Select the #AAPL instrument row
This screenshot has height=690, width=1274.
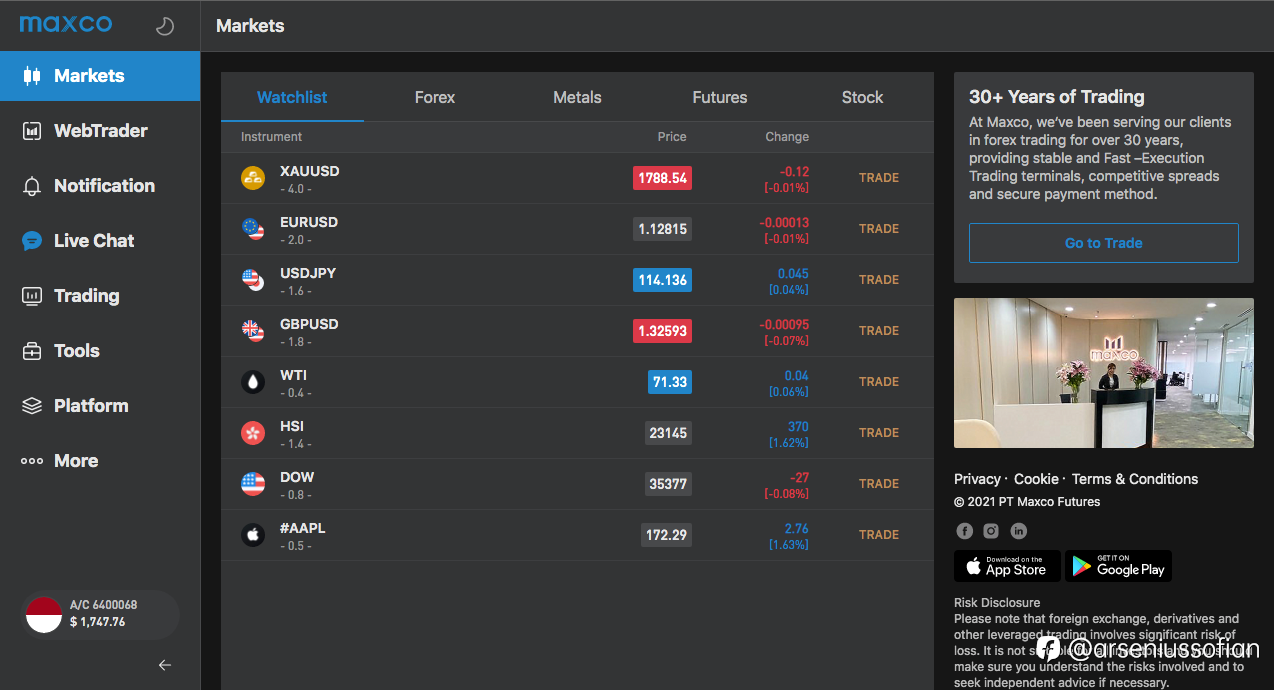(577, 535)
